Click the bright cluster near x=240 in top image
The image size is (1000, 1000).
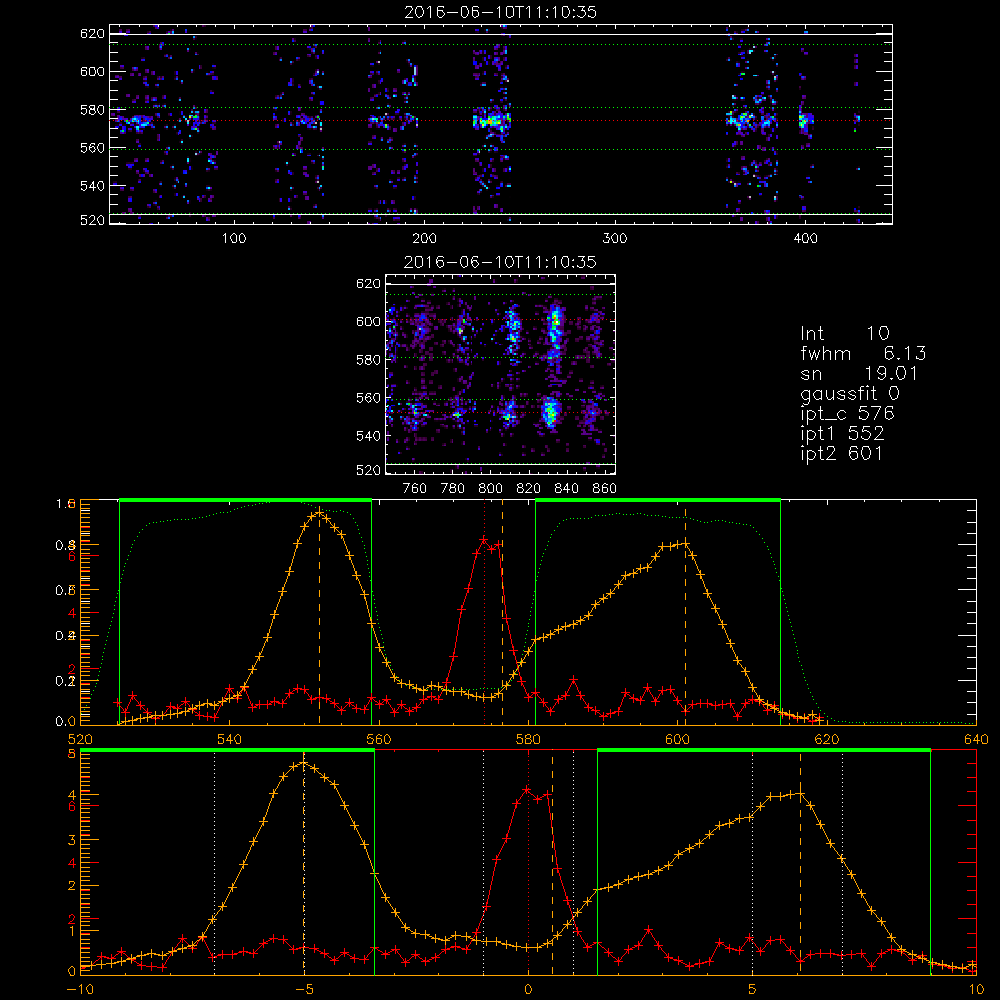tap(492, 121)
